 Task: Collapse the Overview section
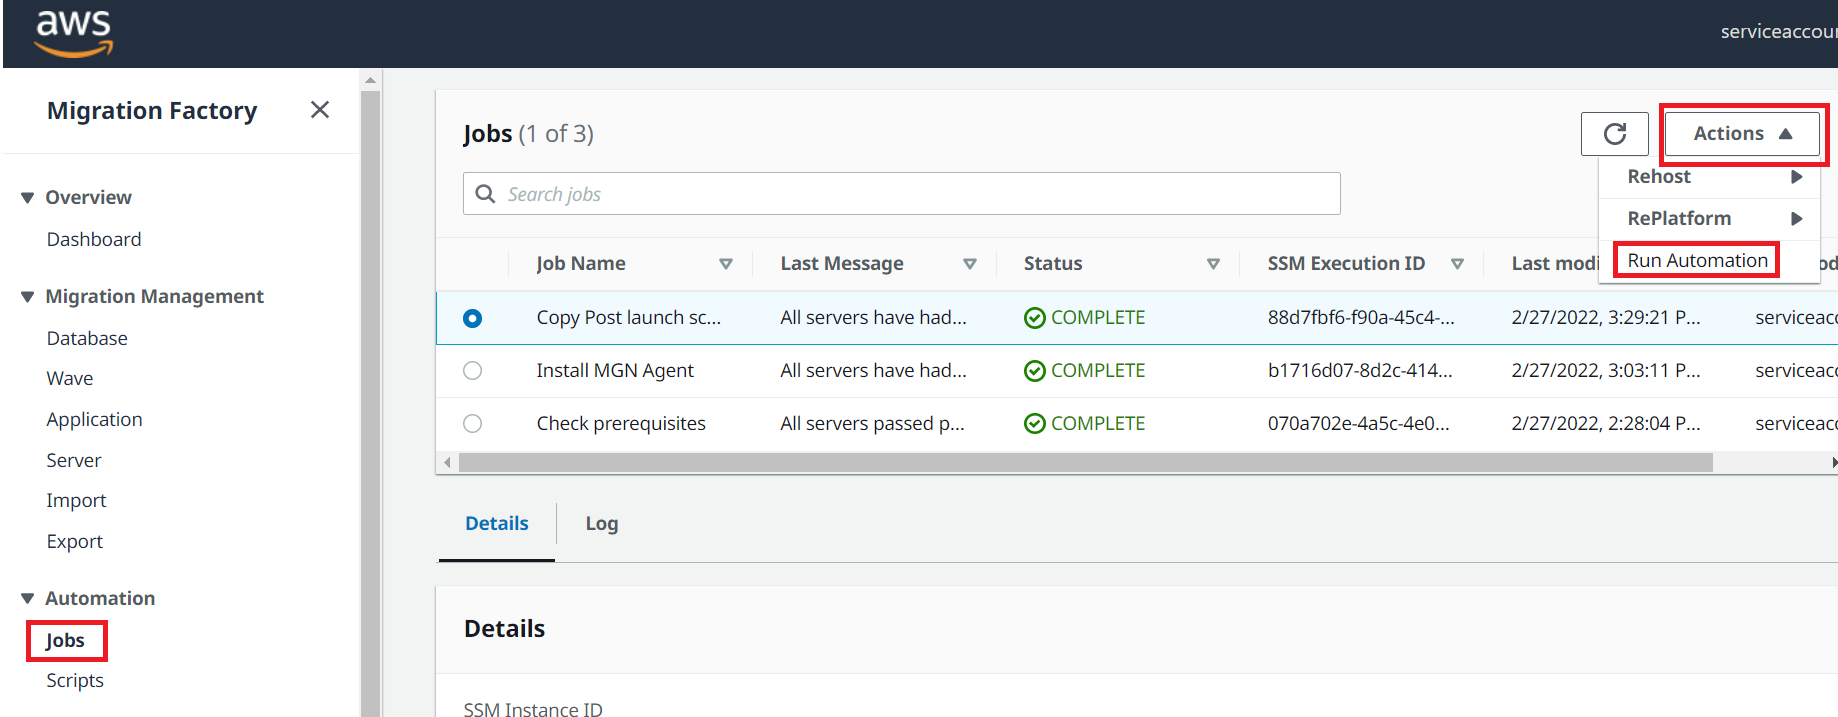28,198
